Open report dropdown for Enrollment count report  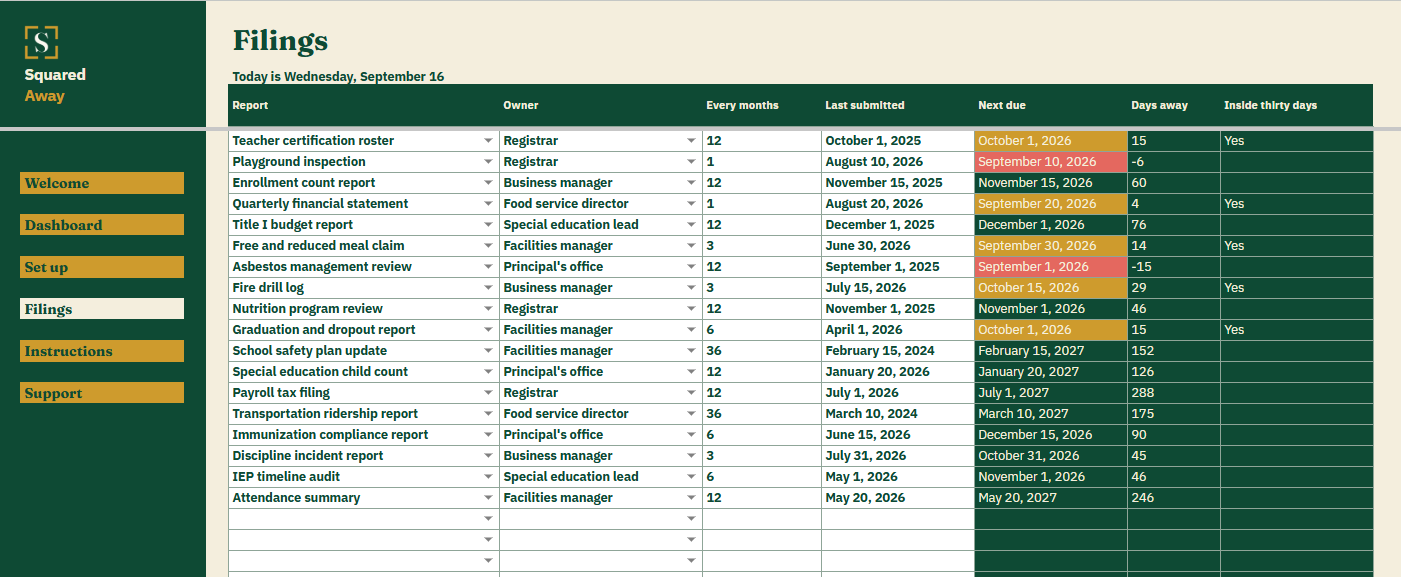coord(488,183)
